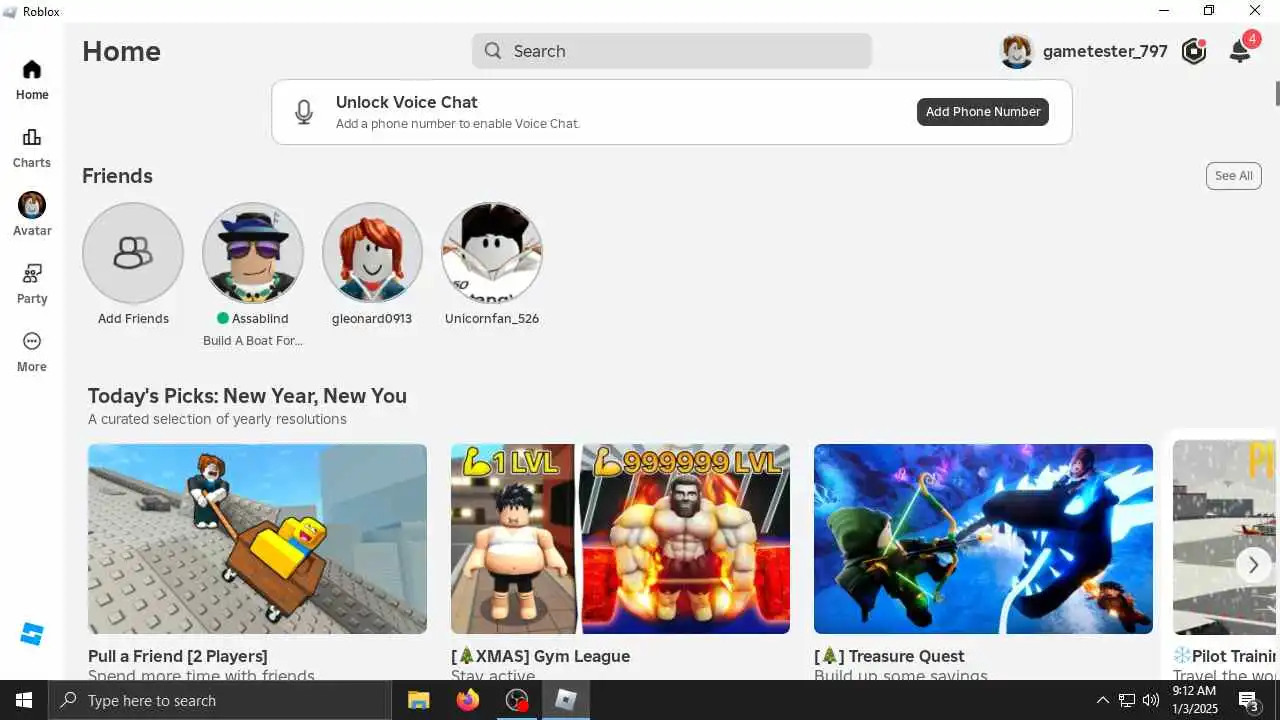Open File Explorer from the taskbar
1280x720 pixels.
point(419,700)
